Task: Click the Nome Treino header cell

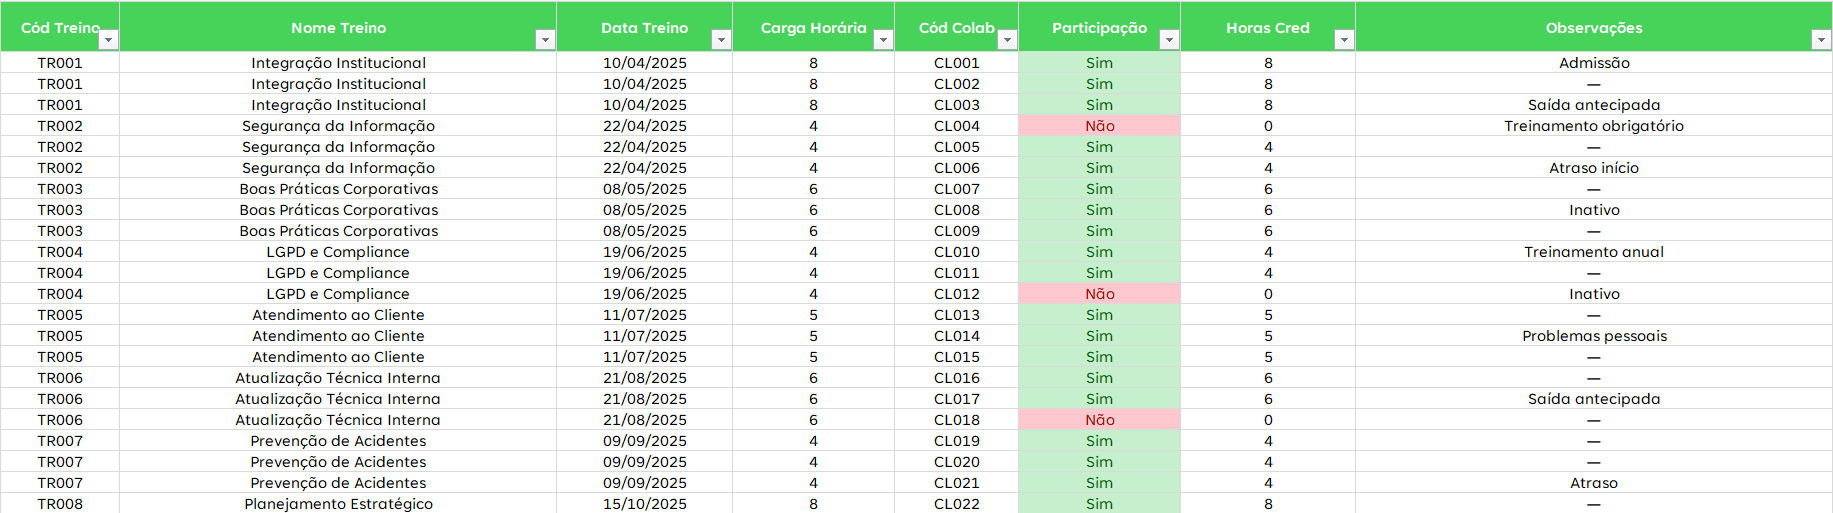Action: click(x=338, y=28)
